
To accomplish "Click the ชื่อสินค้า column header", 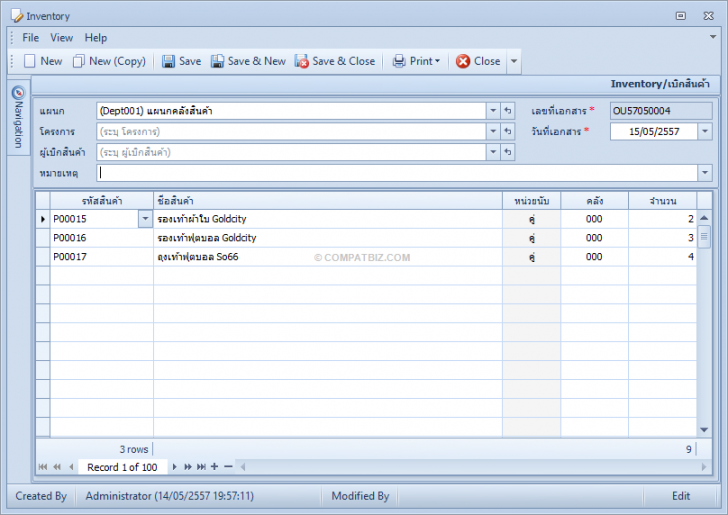I will coord(328,201).
